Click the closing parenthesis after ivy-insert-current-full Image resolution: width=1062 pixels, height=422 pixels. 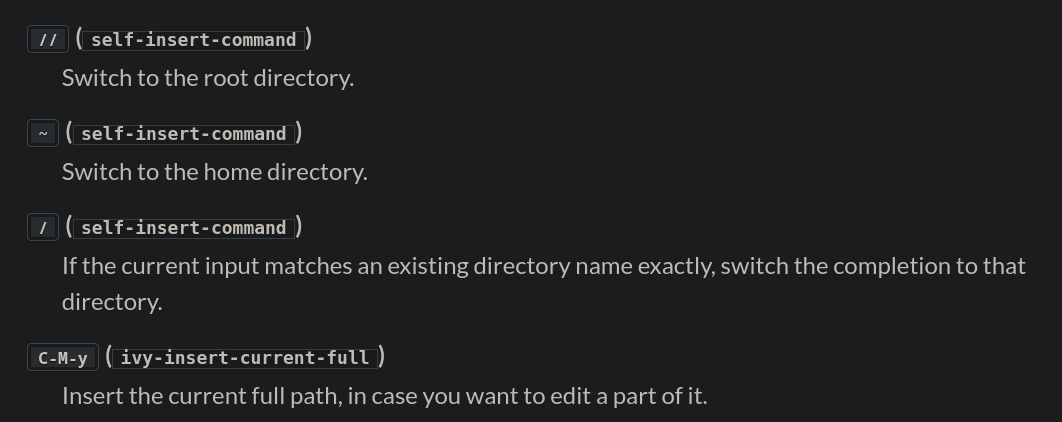point(382,357)
